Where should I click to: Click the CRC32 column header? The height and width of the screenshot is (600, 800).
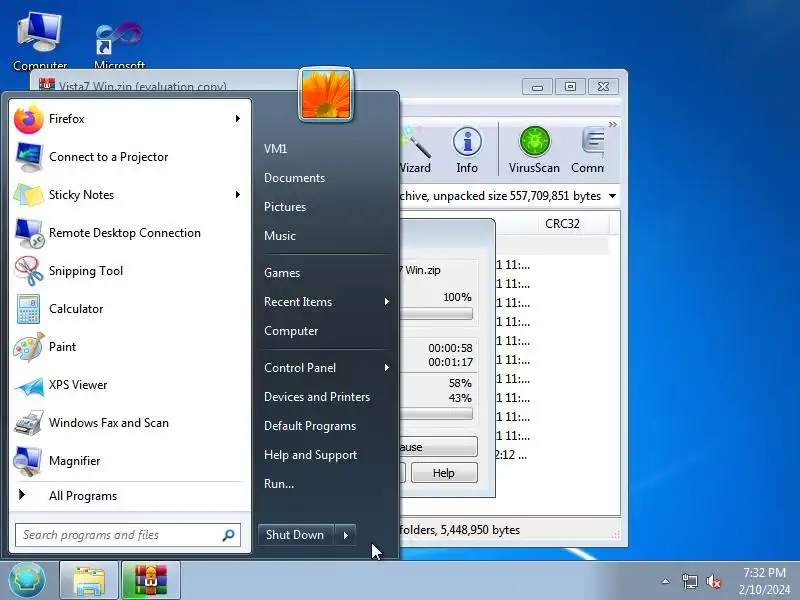[573, 223]
